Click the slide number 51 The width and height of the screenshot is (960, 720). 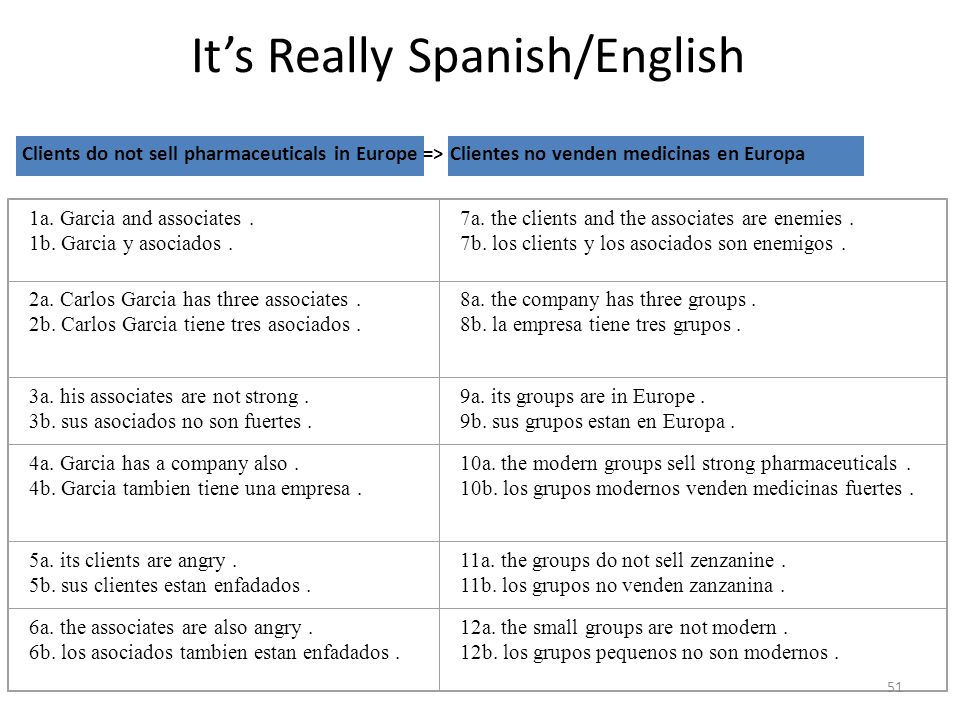[894, 686]
